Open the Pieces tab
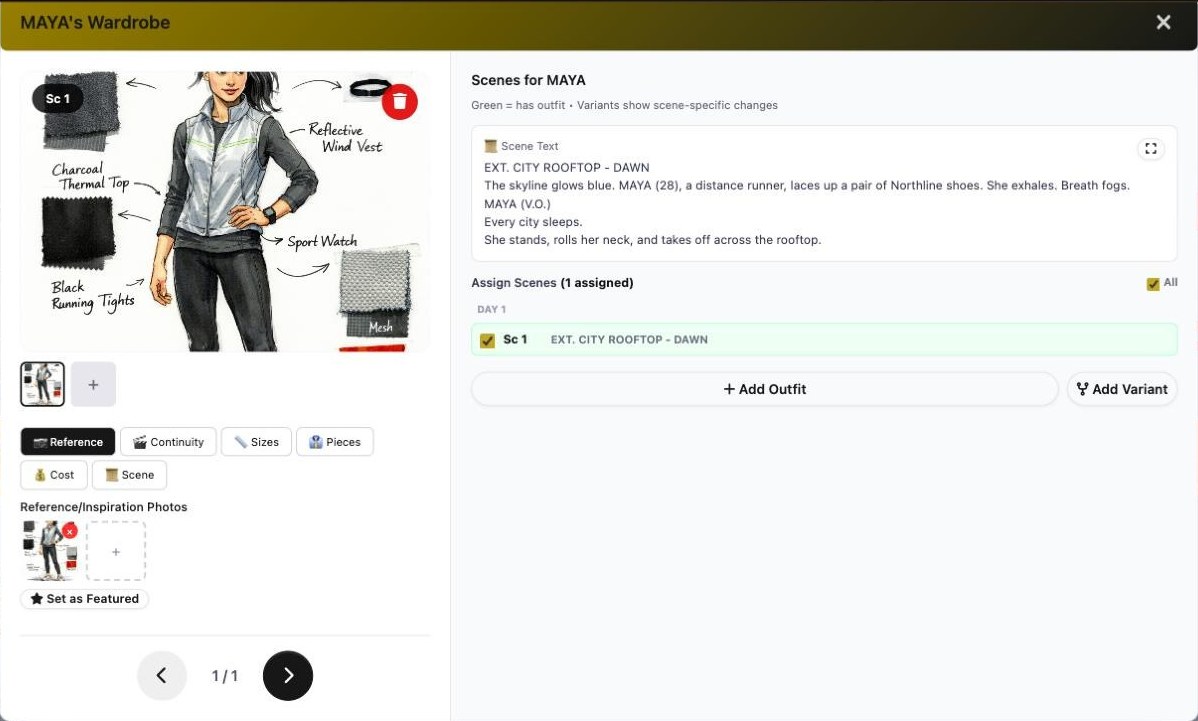Viewport: 1198px width, 721px height. tap(335, 441)
